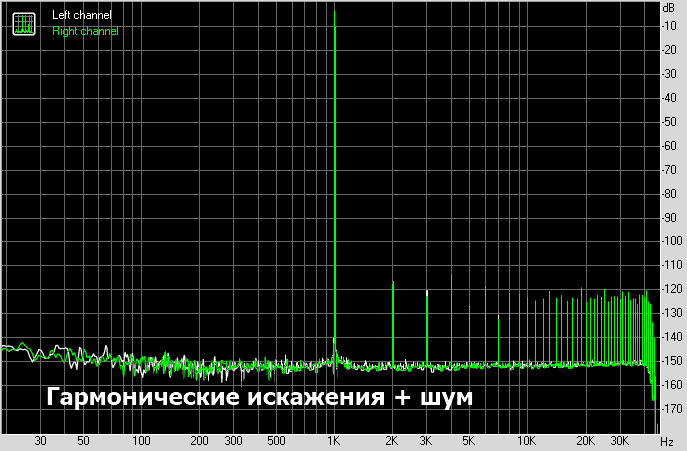The width and height of the screenshot is (687, 451).
Task: Click the 'Гармонические искажения + шум' caption
Action: coord(259,398)
